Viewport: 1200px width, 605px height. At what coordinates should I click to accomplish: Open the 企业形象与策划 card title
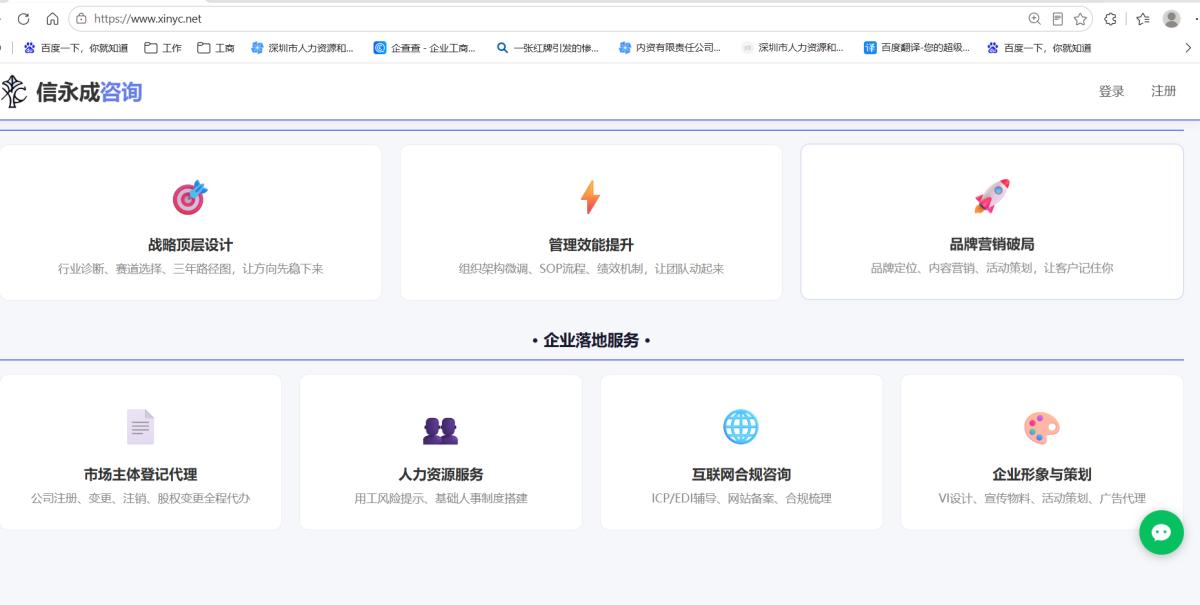tap(1042, 475)
